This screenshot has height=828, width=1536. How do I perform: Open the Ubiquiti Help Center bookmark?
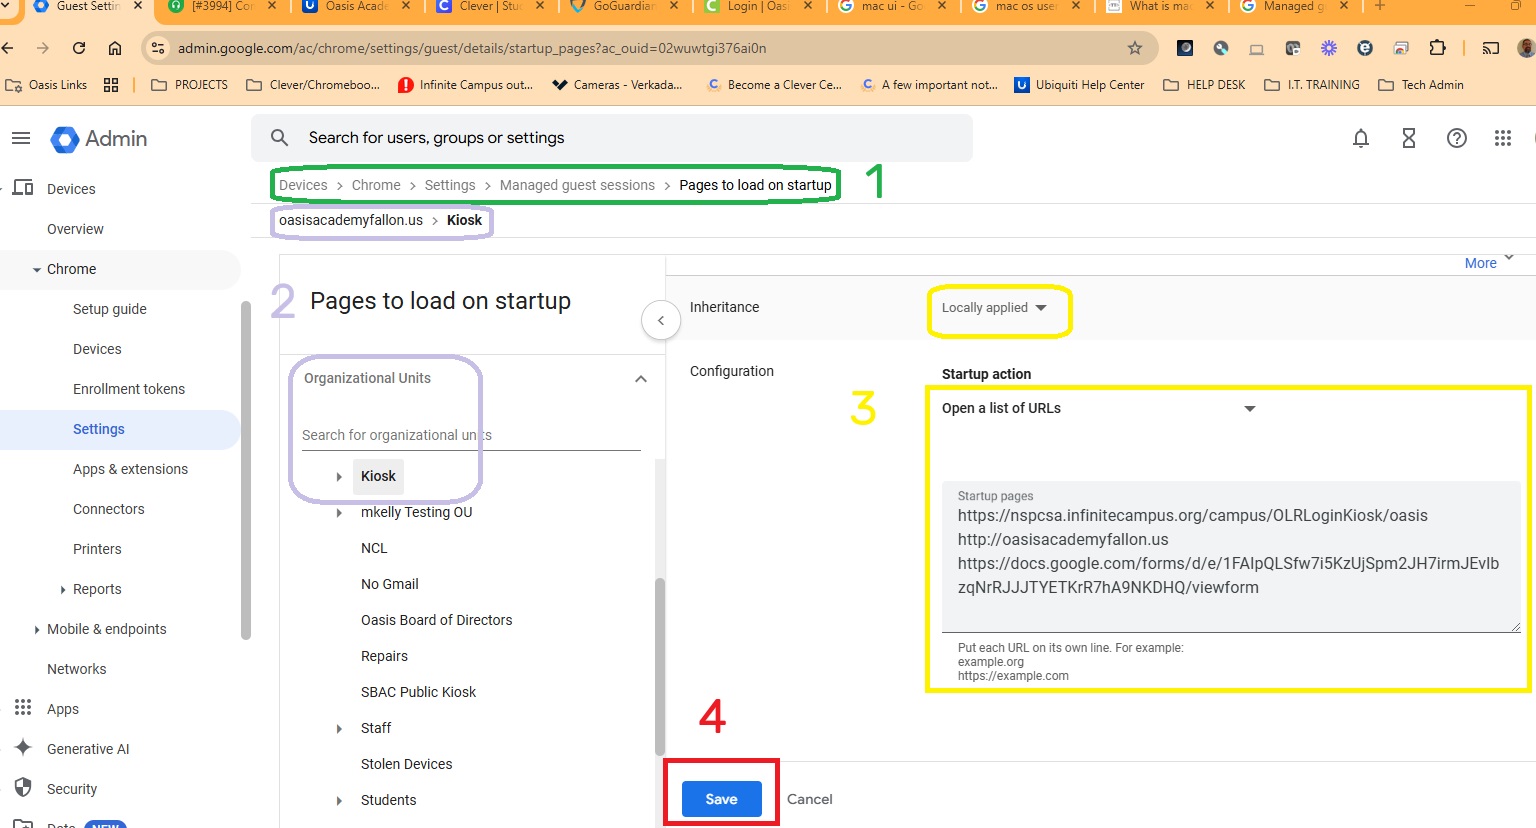pyautogui.click(x=1080, y=85)
